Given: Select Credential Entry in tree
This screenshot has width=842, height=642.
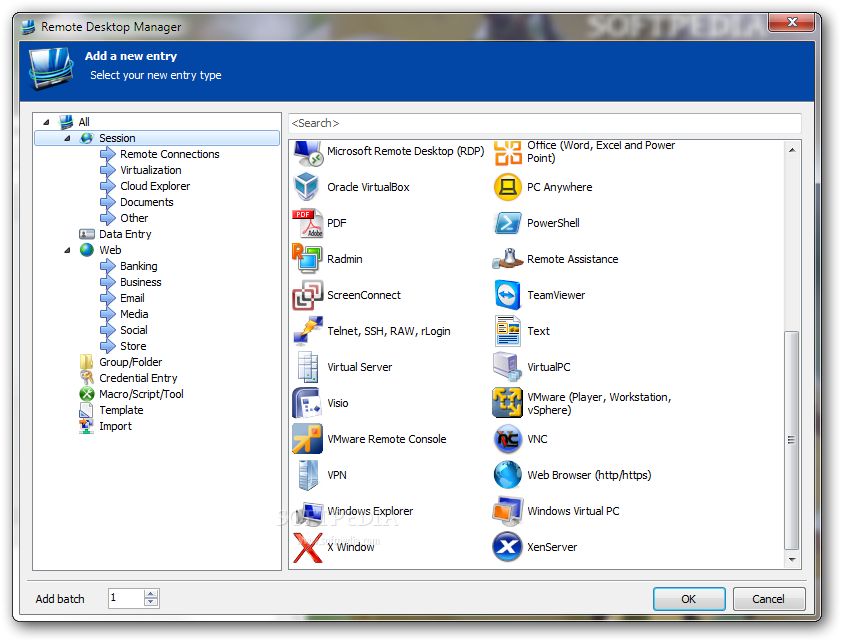Looking at the screenshot, I should pyautogui.click(x=138, y=378).
